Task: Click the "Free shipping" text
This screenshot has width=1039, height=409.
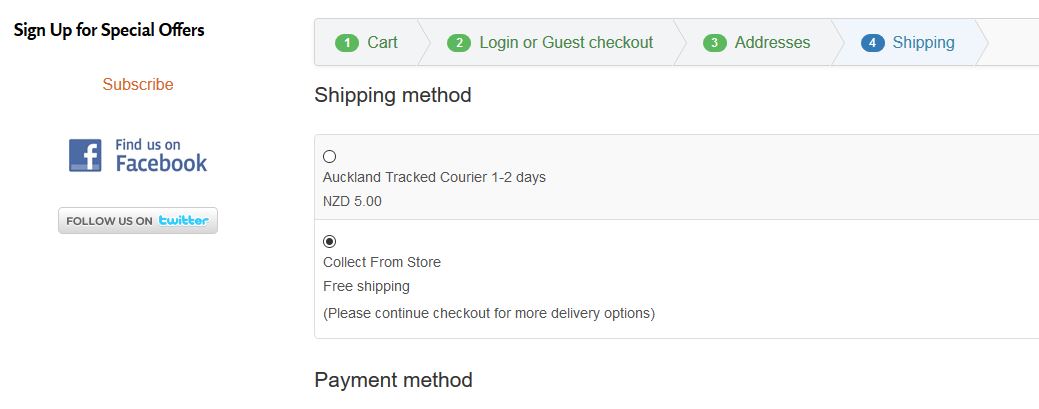Action: (x=366, y=286)
